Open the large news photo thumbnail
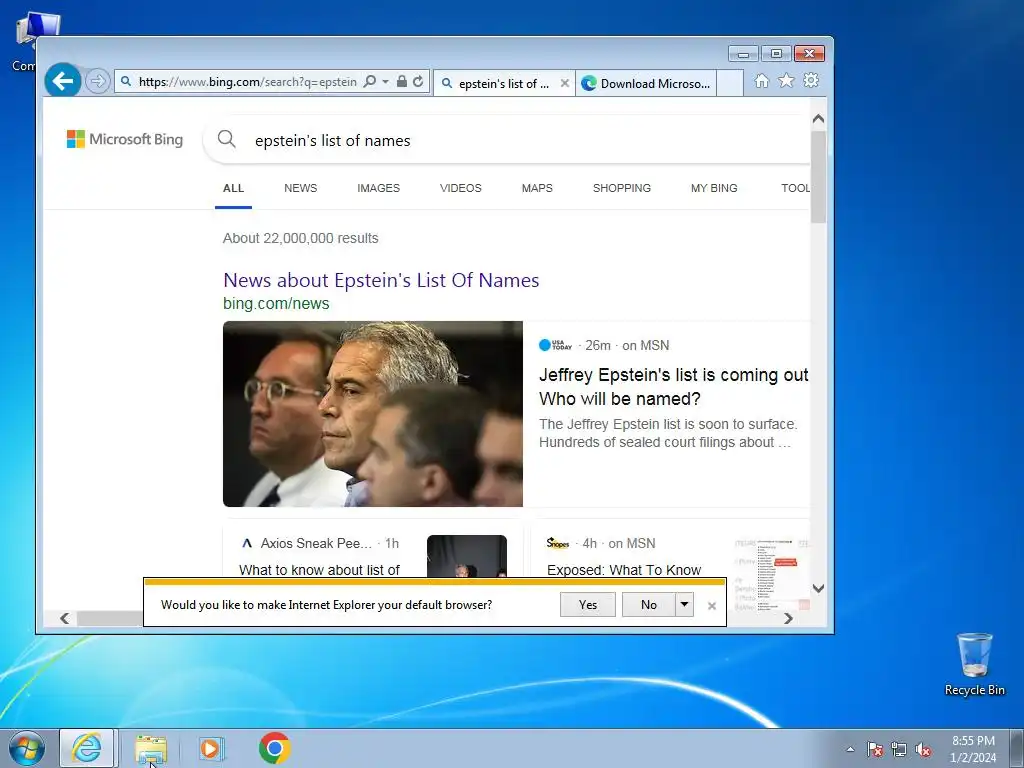 373,414
